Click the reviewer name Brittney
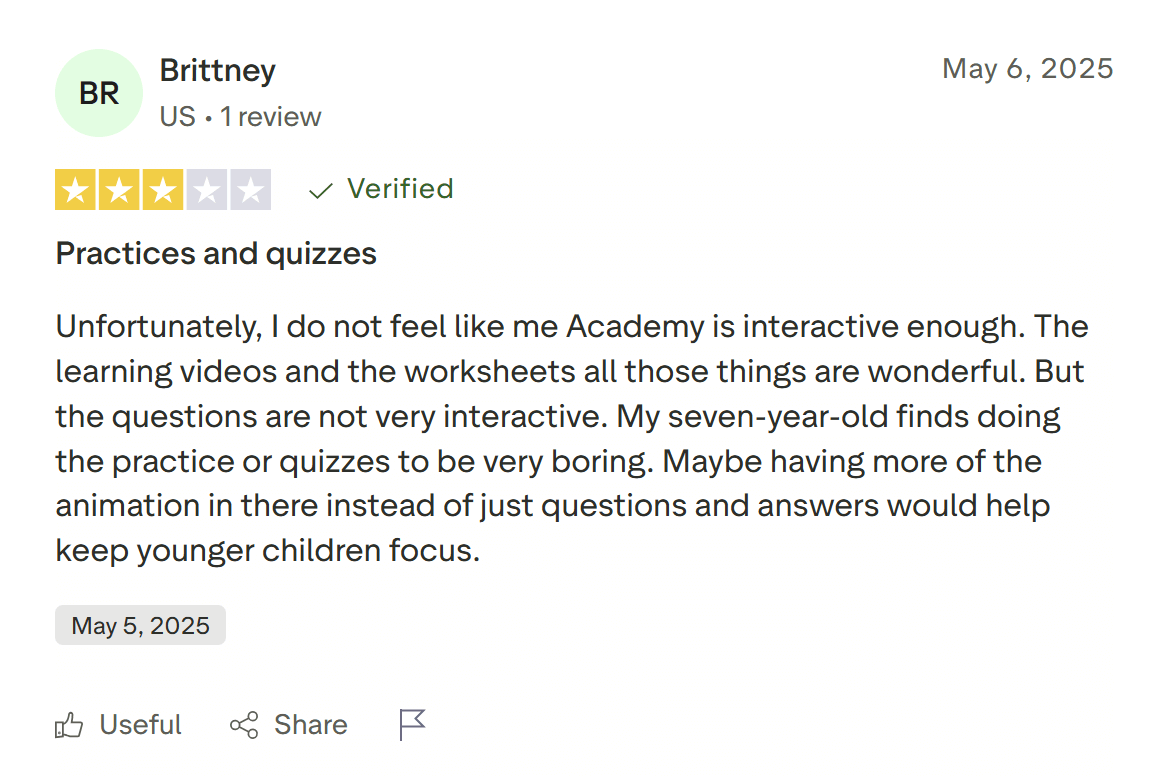Viewport: 1155px width, 776px height. [x=217, y=70]
